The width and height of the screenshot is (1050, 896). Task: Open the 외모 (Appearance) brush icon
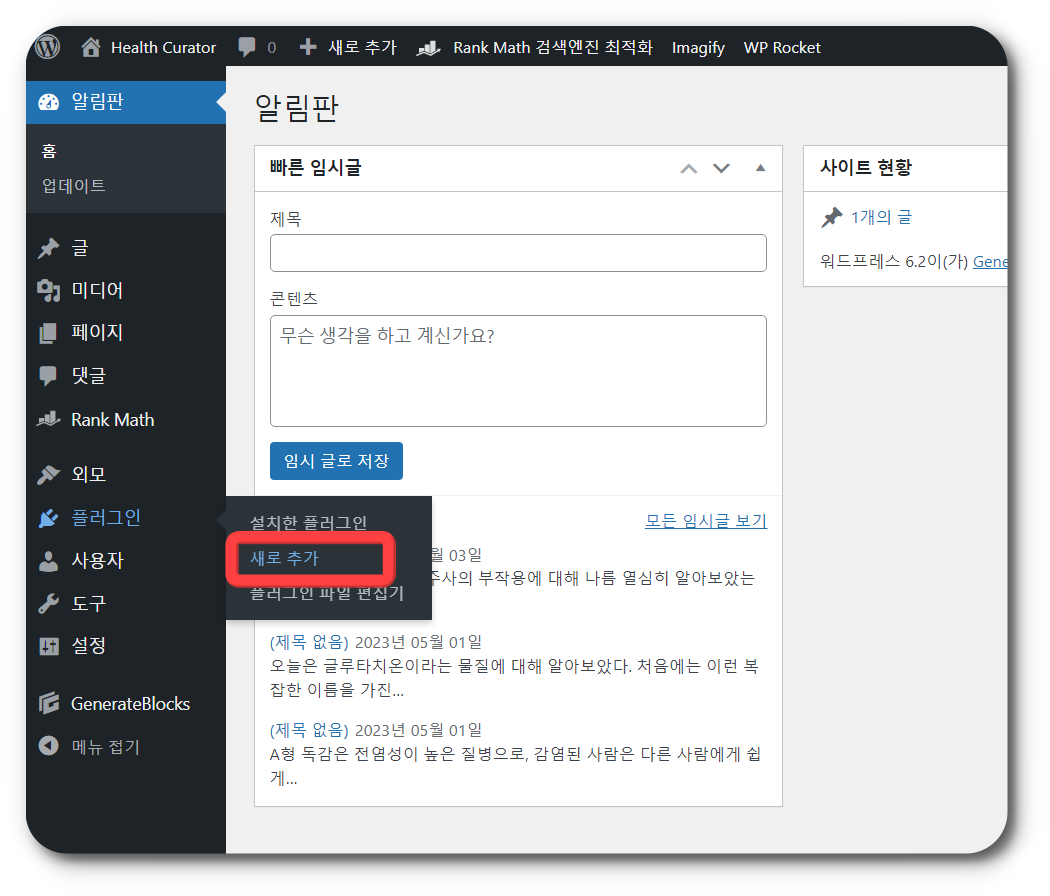pyautogui.click(x=50, y=474)
